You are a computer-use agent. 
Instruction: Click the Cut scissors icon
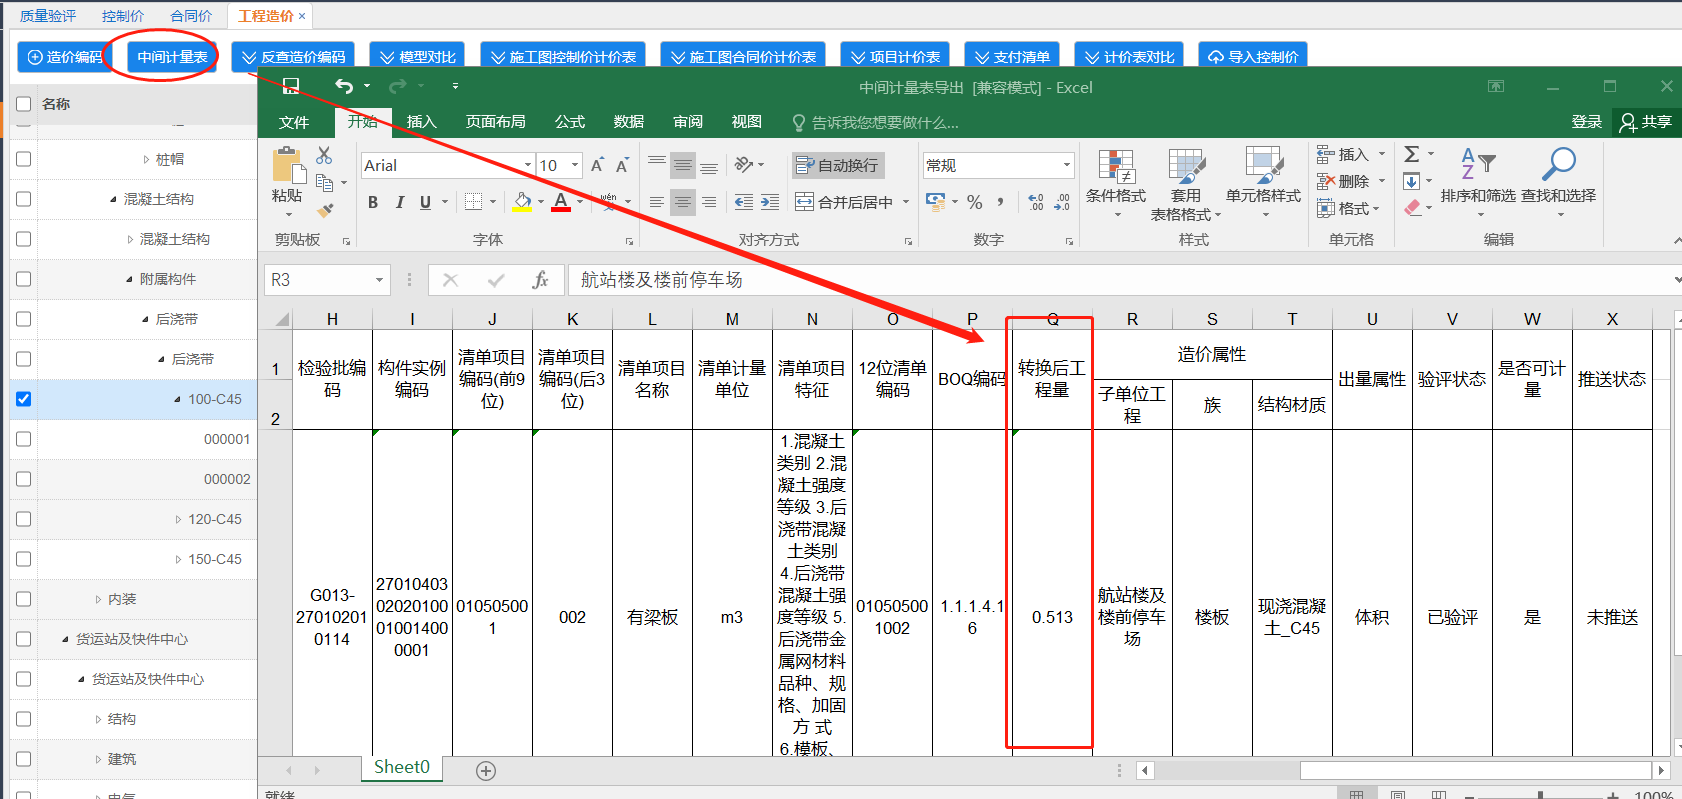324,155
